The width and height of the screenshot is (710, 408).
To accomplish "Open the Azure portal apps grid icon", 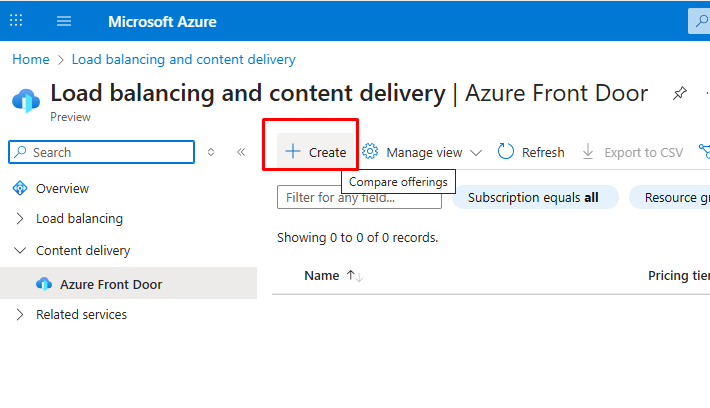I will 16,20.
